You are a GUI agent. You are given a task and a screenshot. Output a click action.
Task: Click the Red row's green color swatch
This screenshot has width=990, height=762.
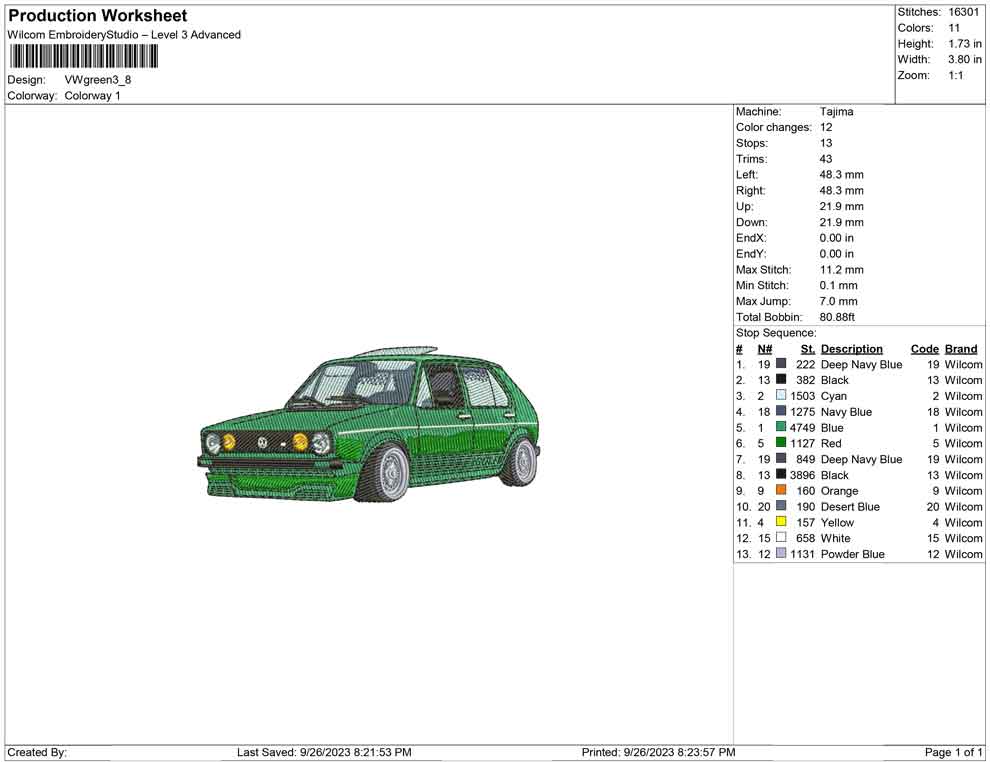click(x=781, y=443)
